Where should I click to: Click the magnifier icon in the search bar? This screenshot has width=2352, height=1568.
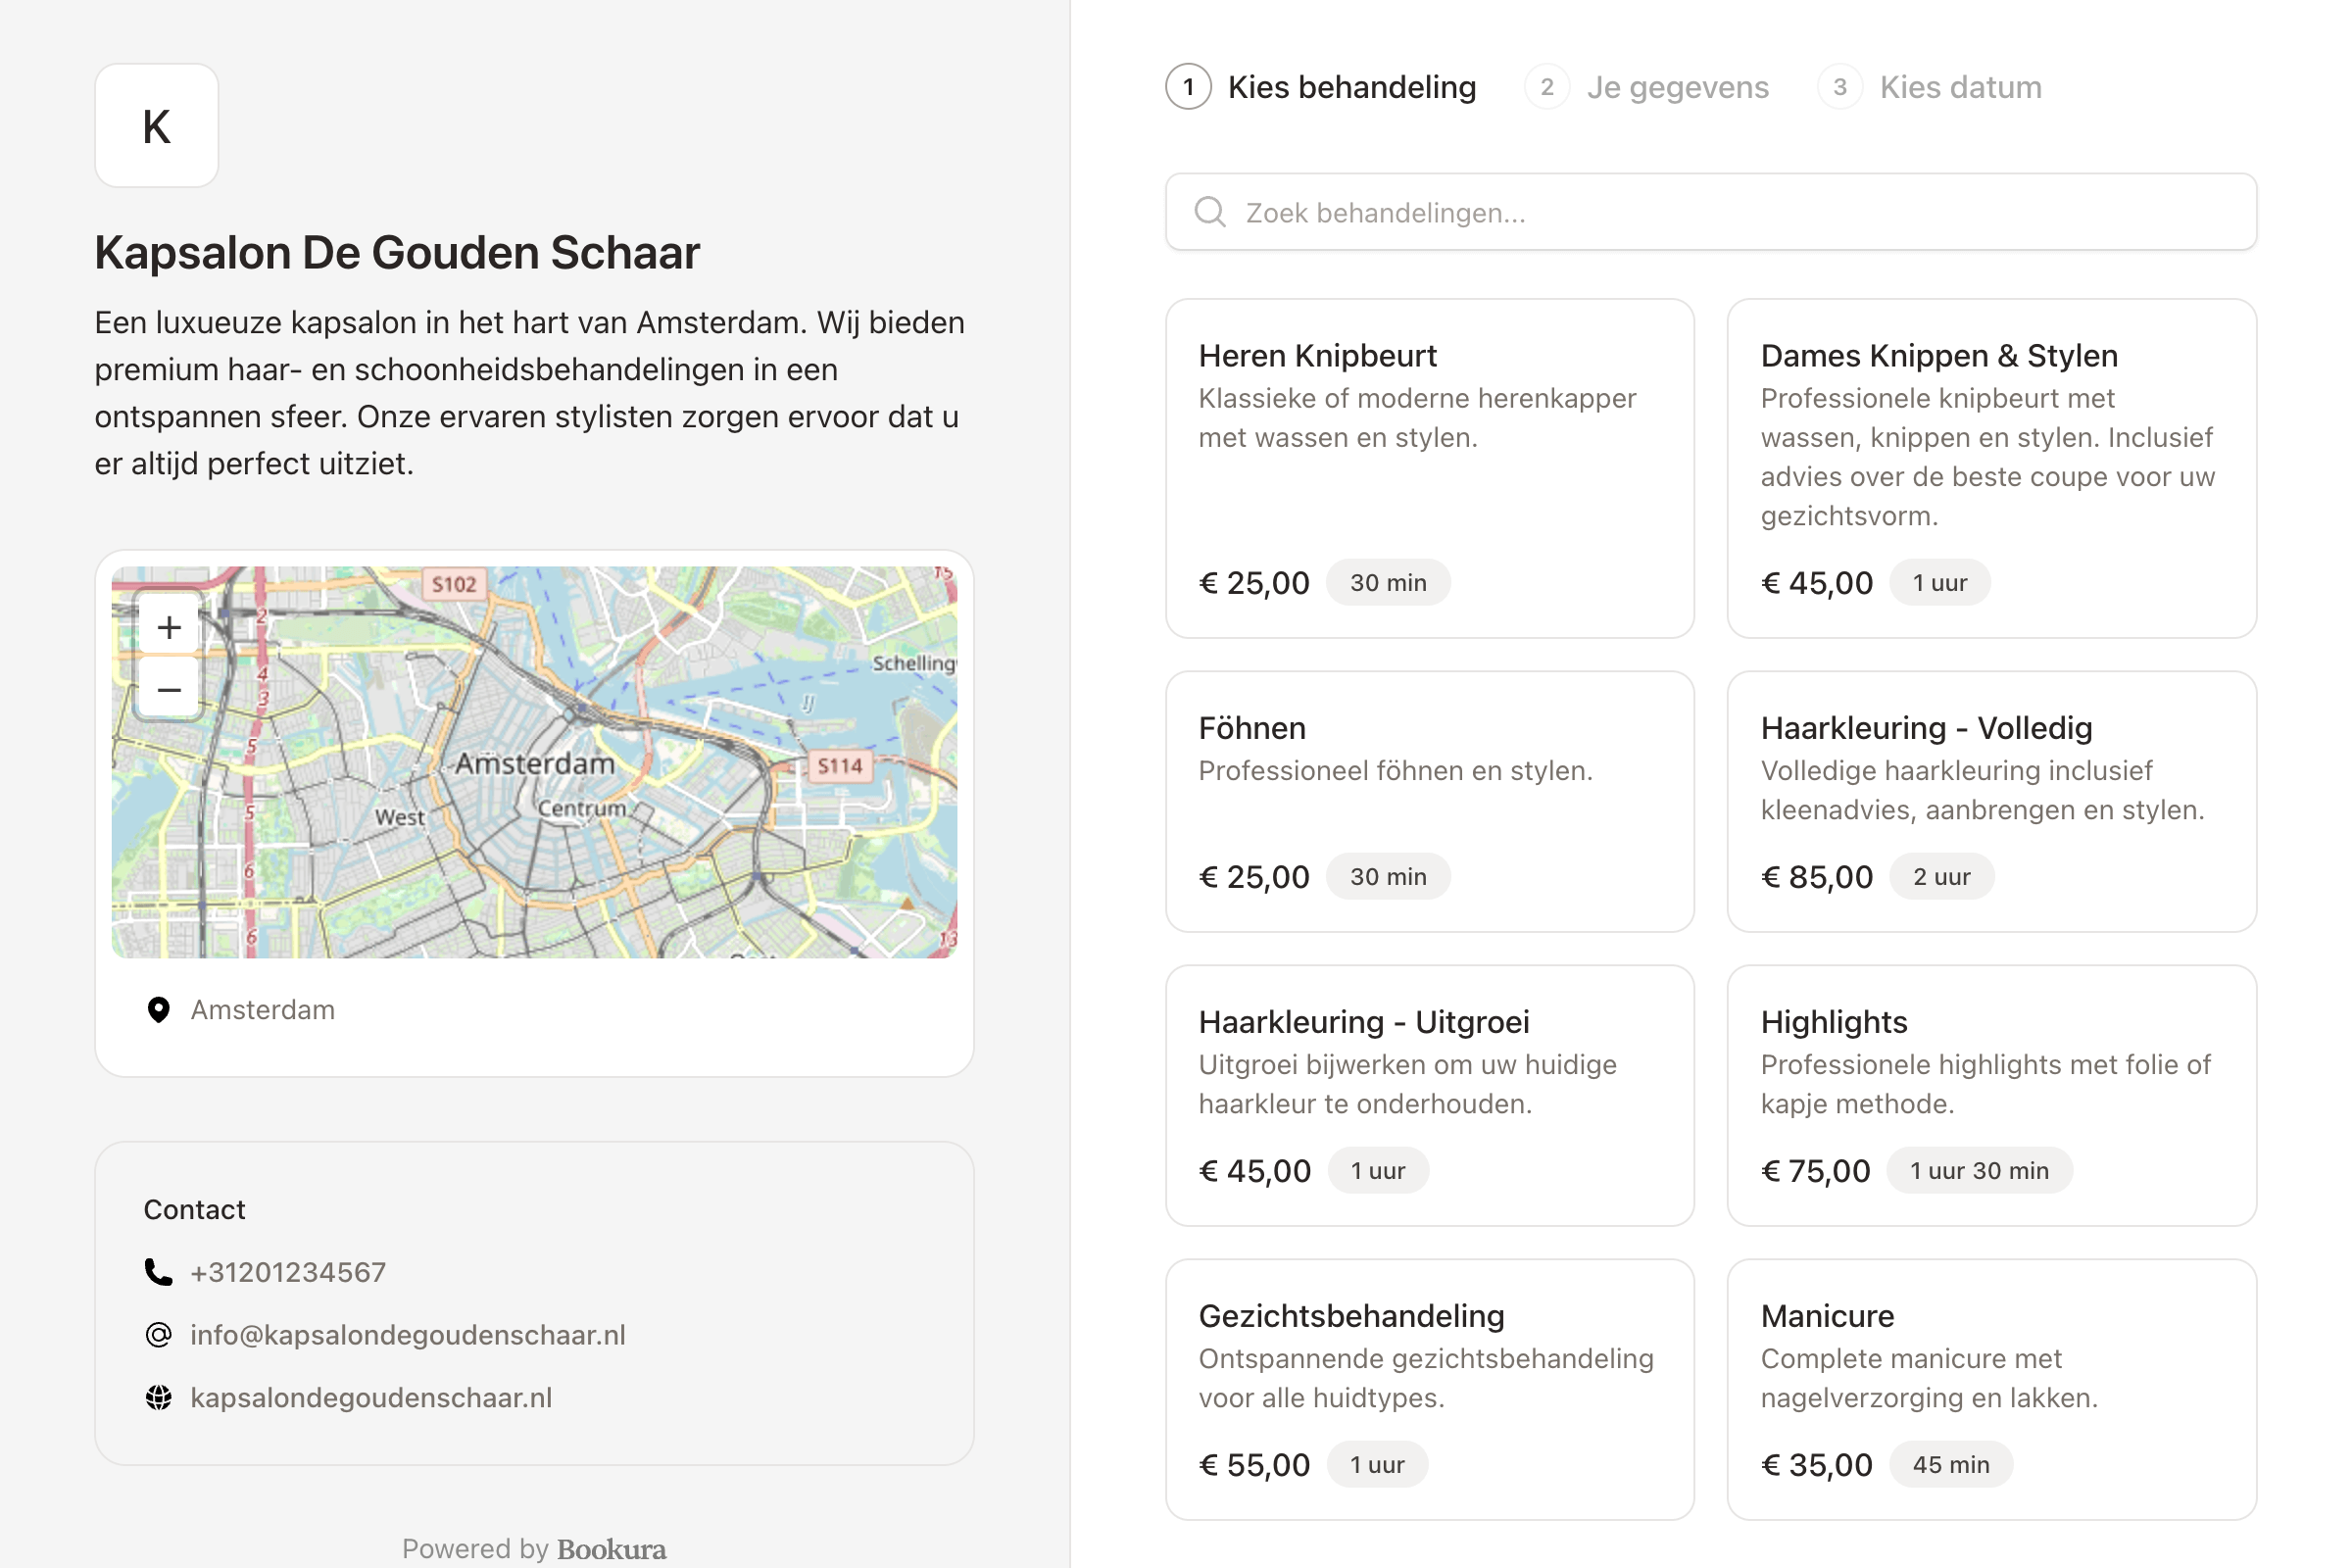point(1210,212)
